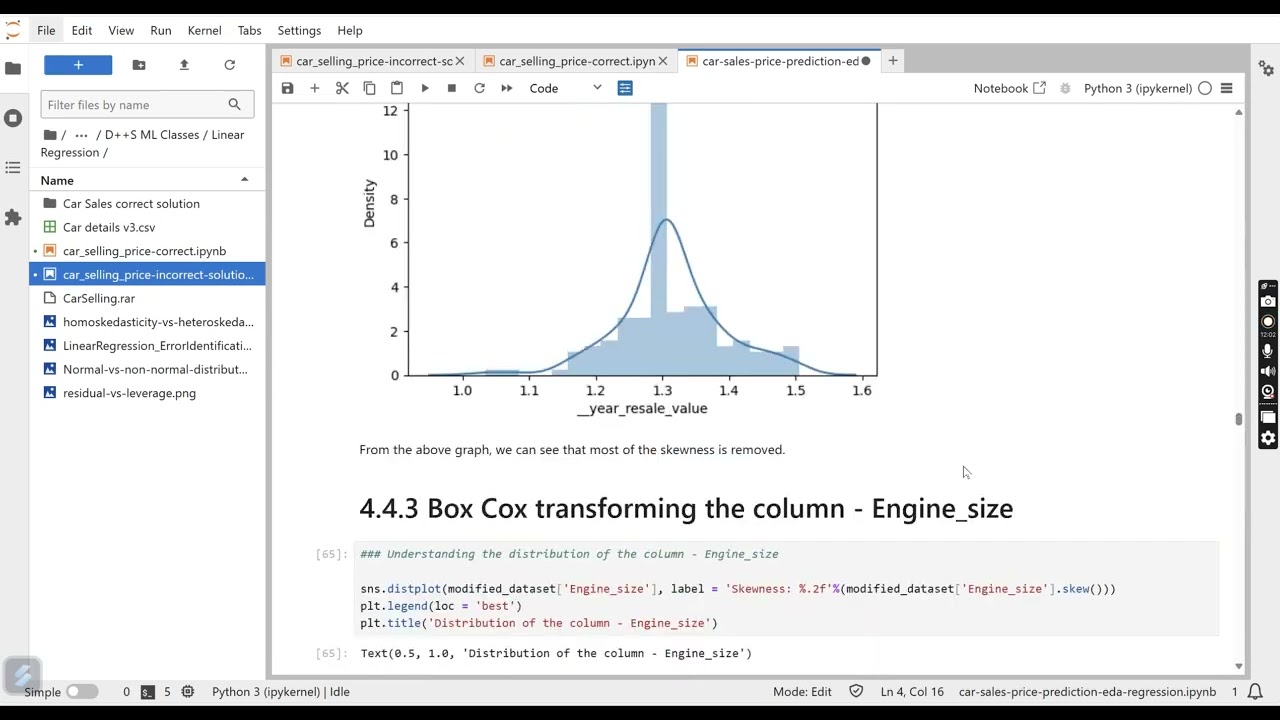The width and height of the screenshot is (1280, 720).
Task: Click the blue render side-by-side toolbar icon
Action: tap(625, 88)
